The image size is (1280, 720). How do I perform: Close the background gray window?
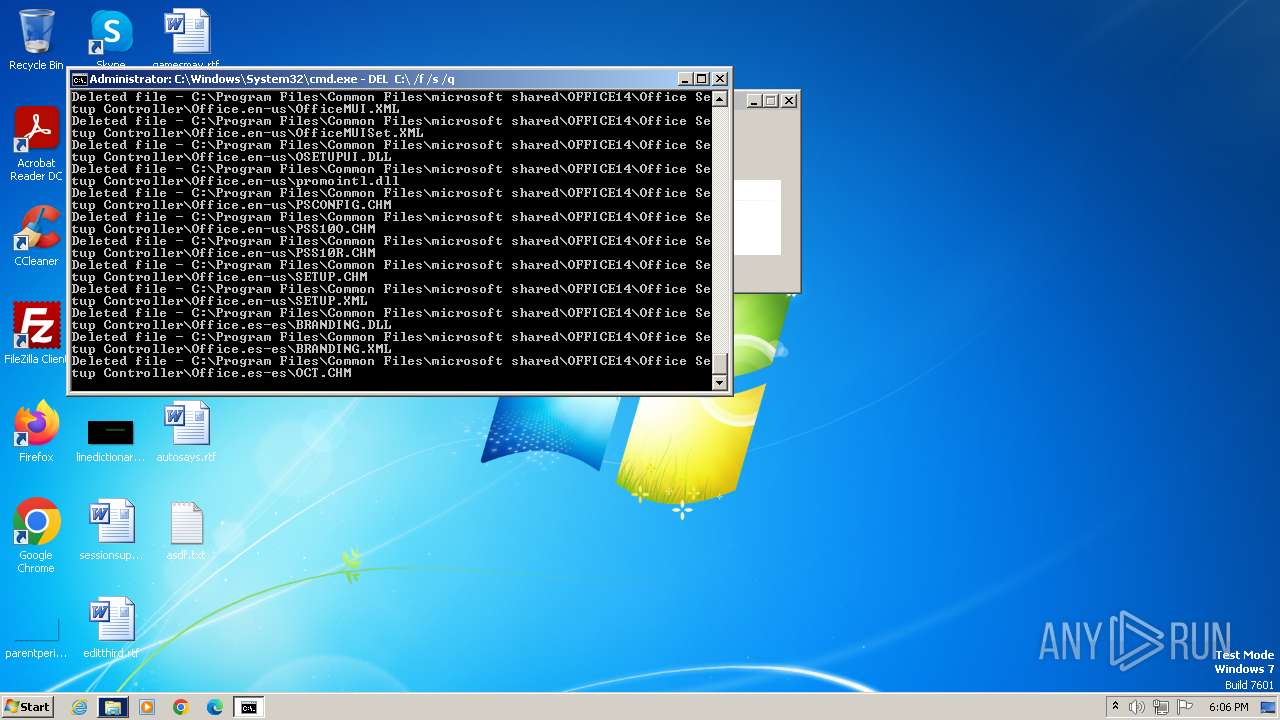point(789,100)
